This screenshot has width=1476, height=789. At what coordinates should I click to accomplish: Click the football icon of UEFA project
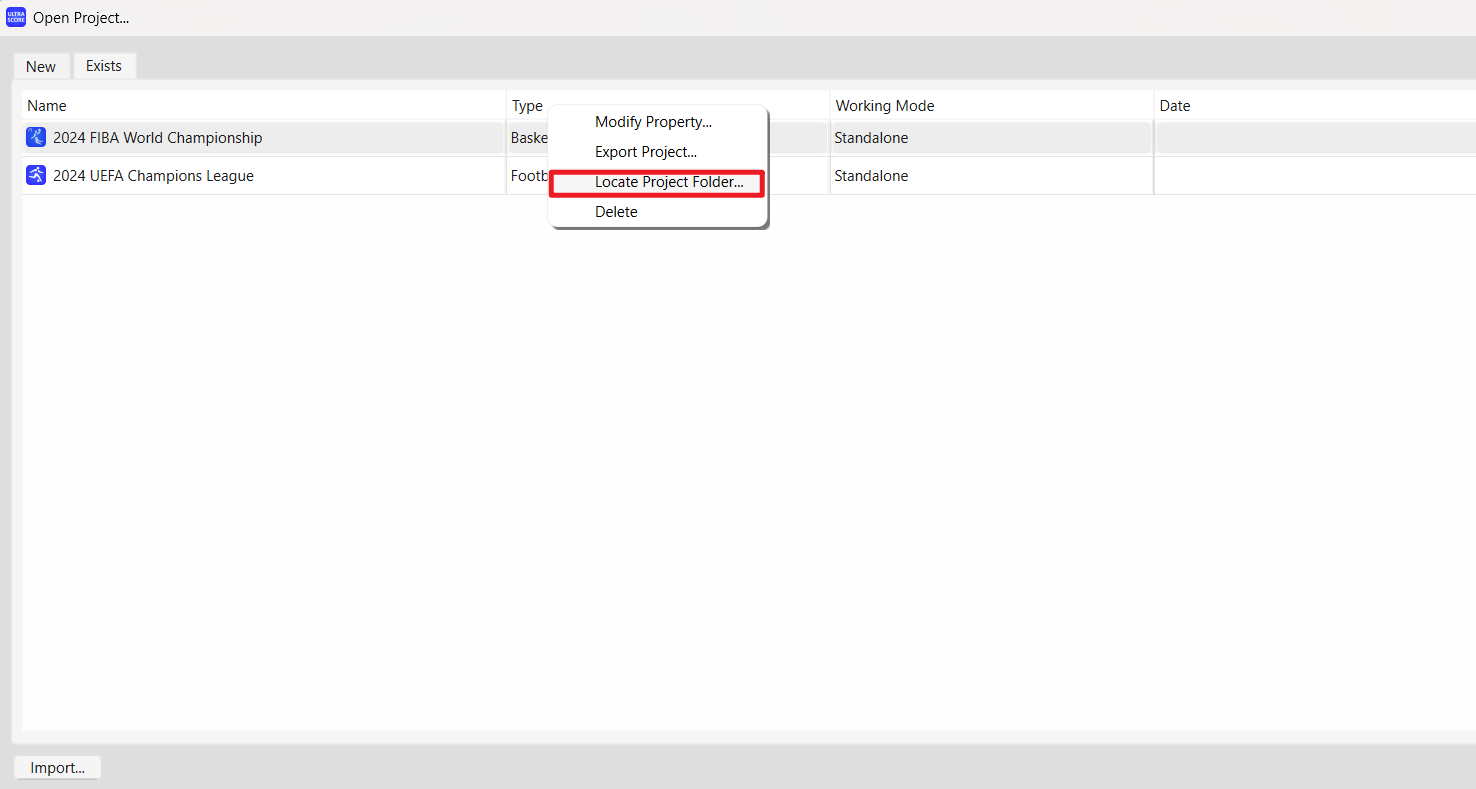tap(36, 176)
